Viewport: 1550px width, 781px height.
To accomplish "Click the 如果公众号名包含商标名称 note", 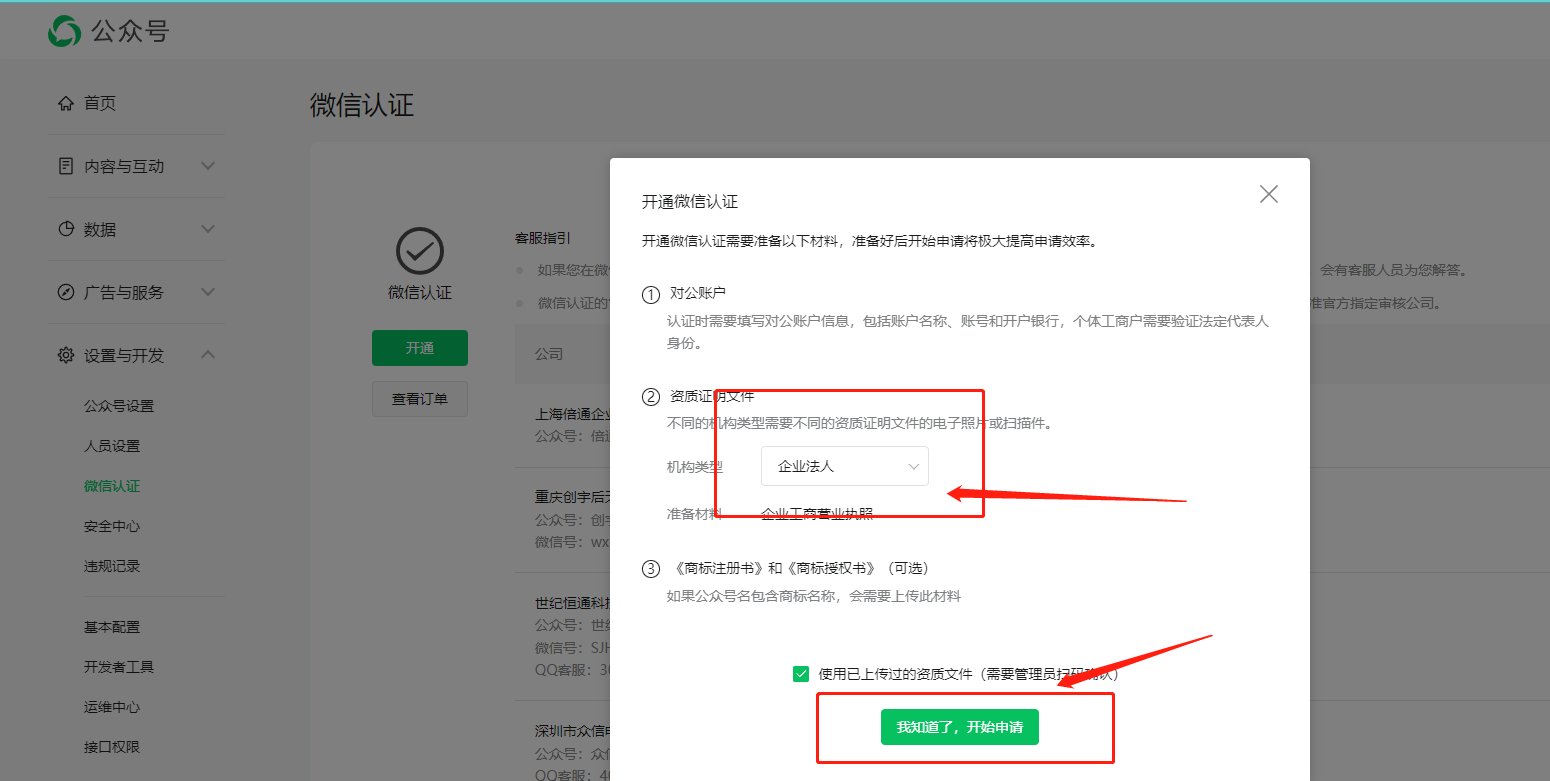I will coord(814,596).
